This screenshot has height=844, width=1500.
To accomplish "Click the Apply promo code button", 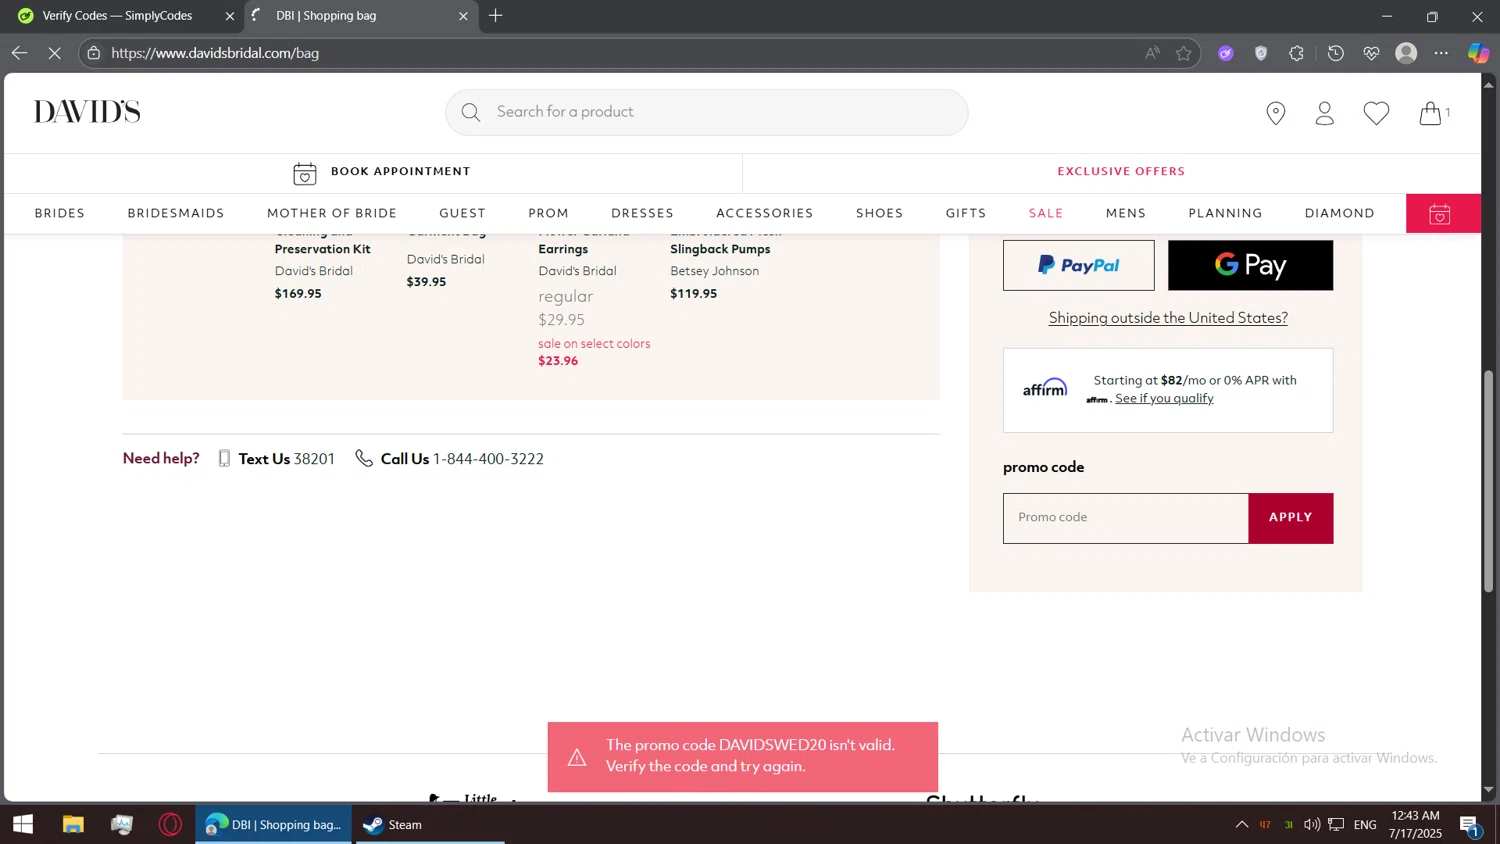I will (1290, 518).
